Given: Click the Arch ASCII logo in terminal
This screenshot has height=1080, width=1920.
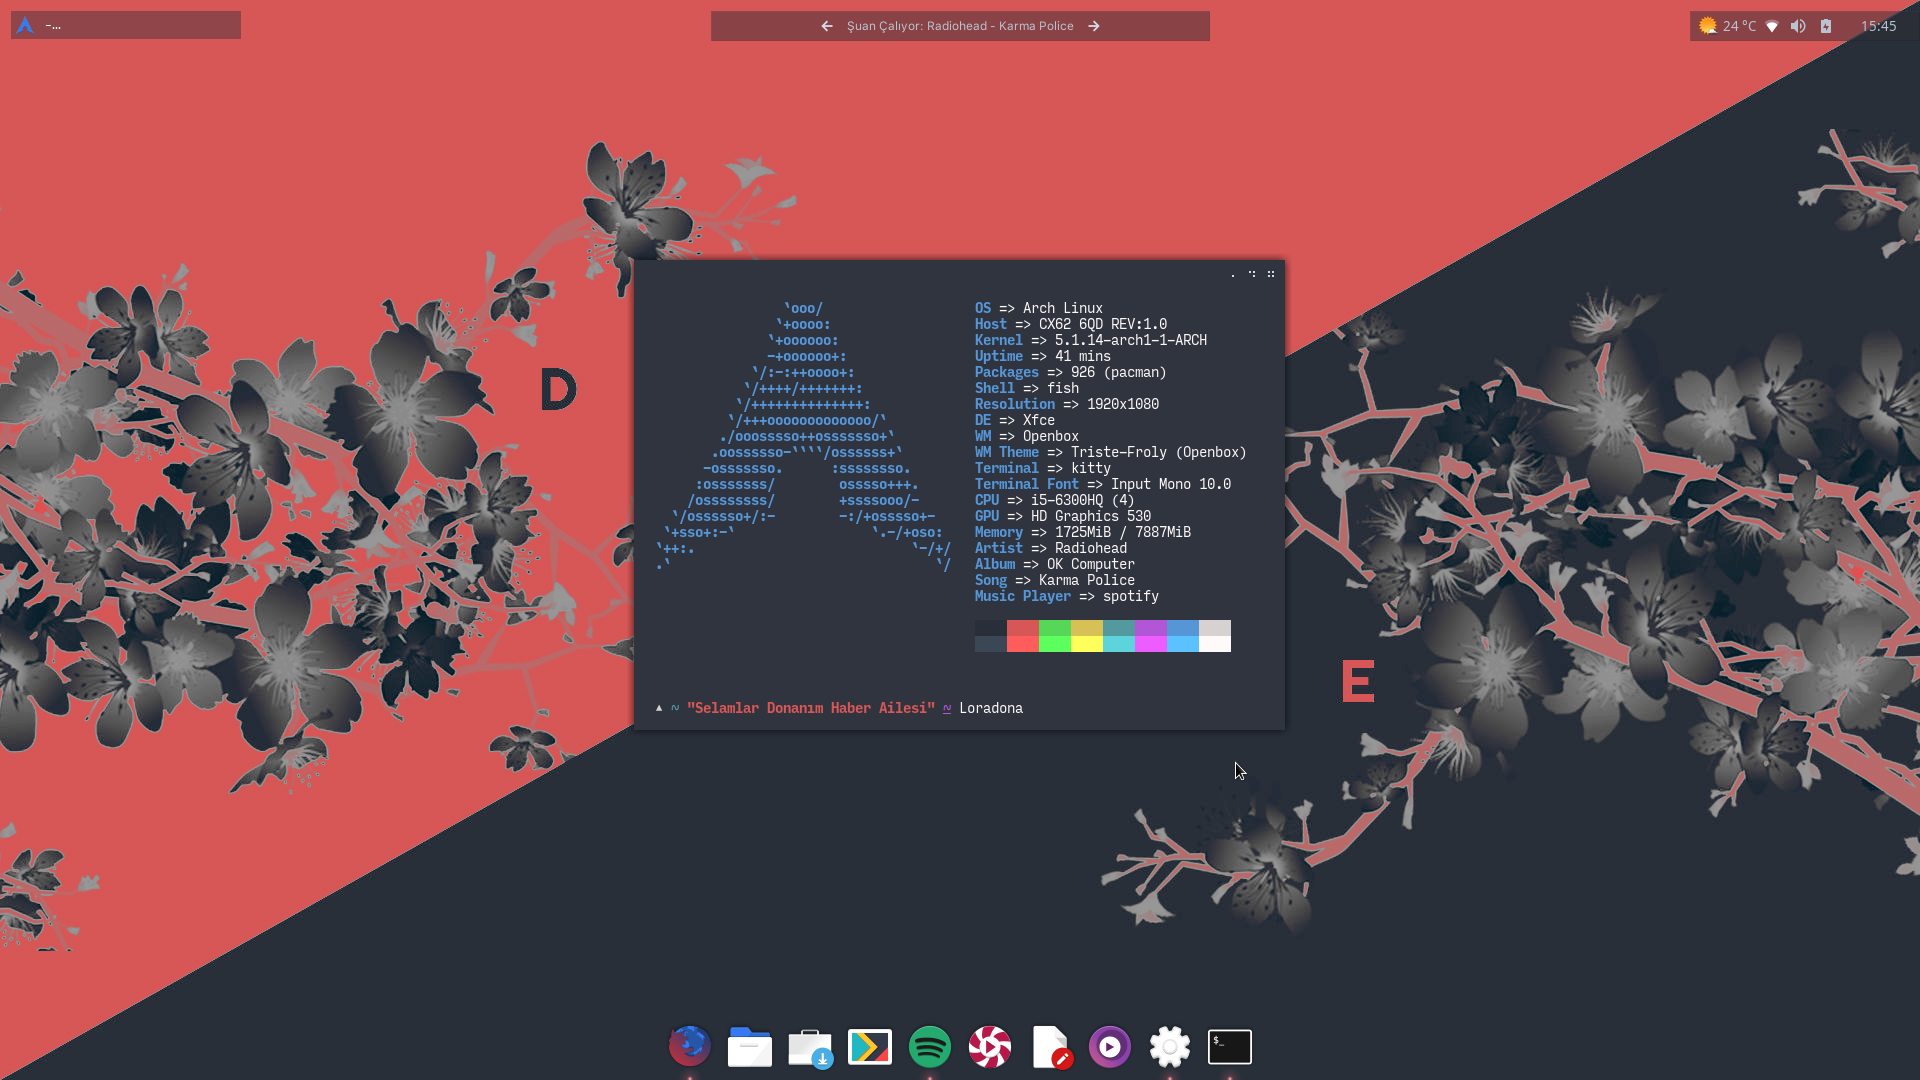Looking at the screenshot, I should (803, 436).
